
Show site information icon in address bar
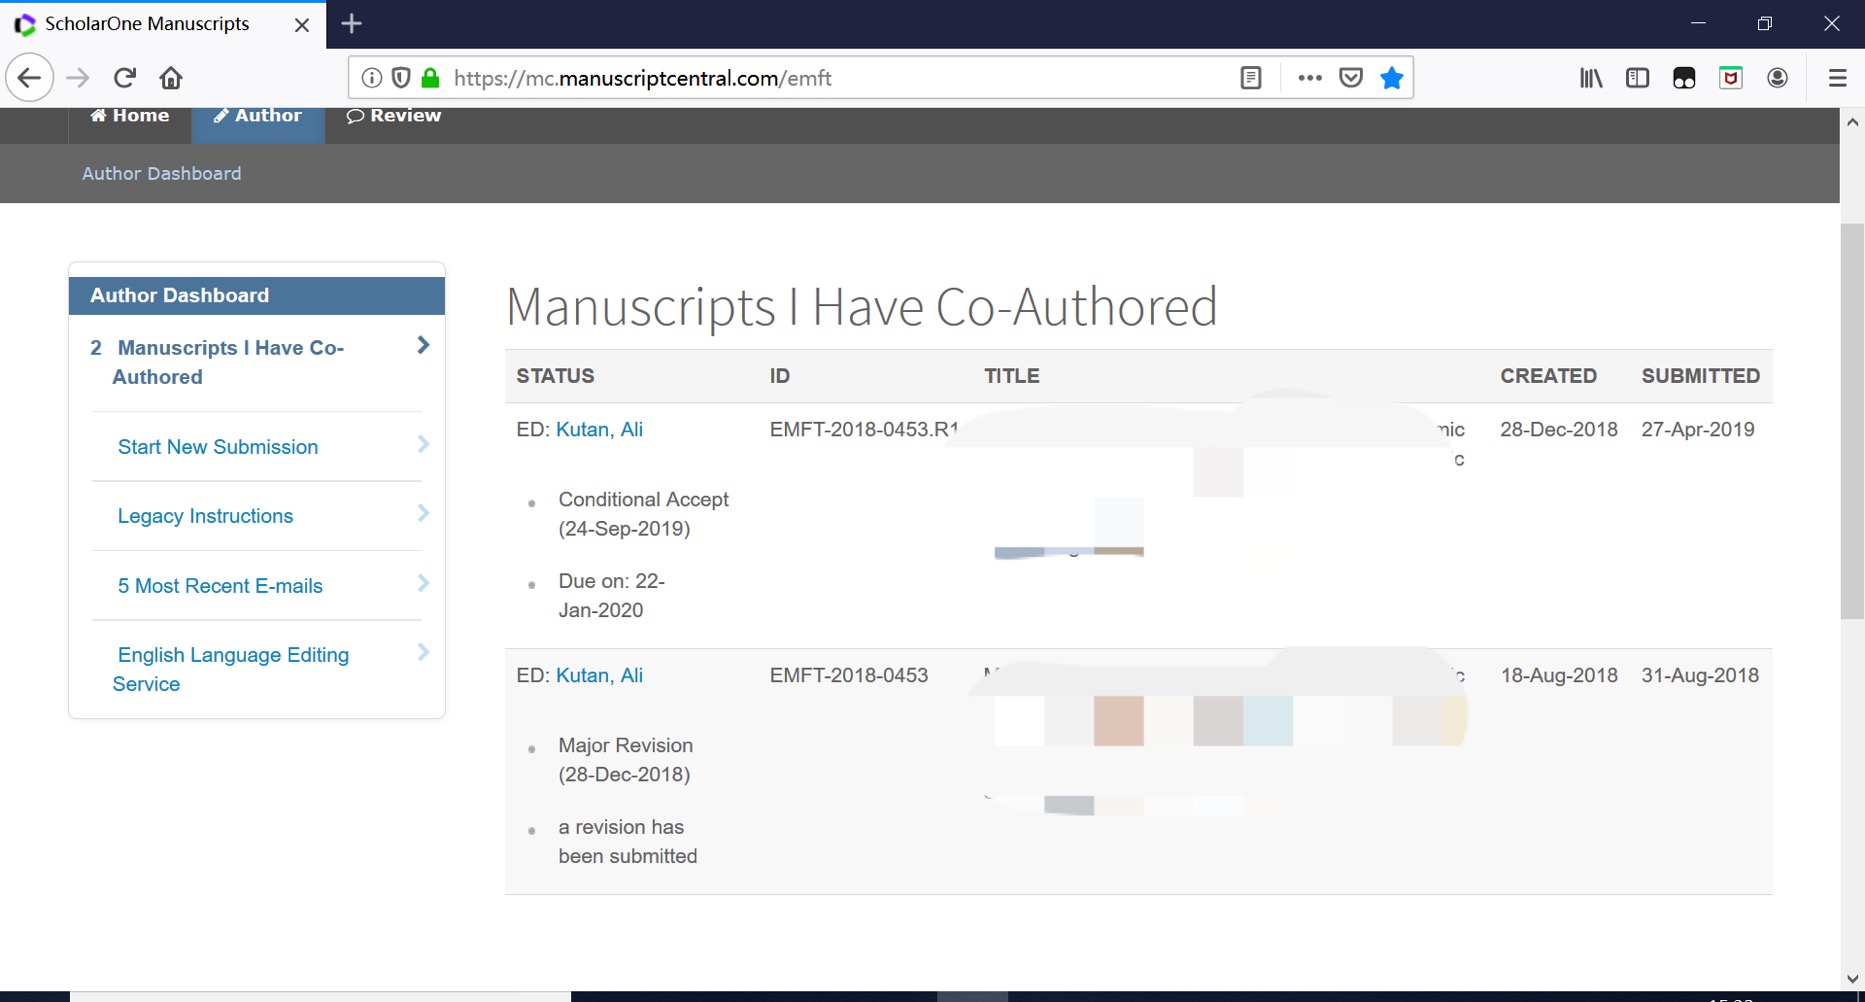pos(372,78)
